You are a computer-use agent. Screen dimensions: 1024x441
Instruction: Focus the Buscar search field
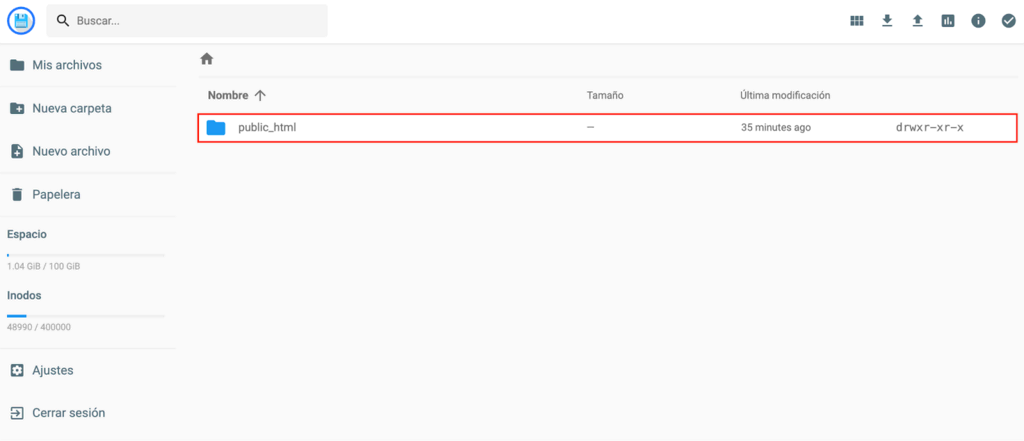pos(195,21)
